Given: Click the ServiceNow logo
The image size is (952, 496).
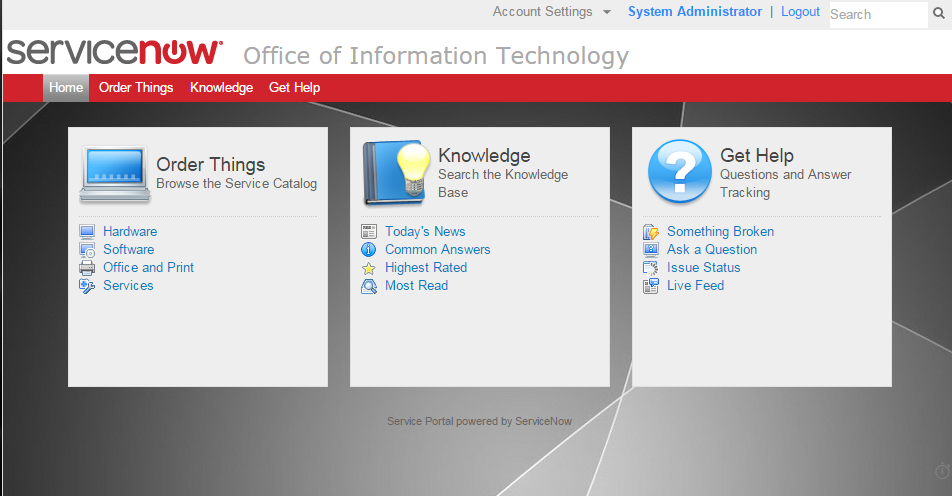Looking at the screenshot, I should point(114,52).
